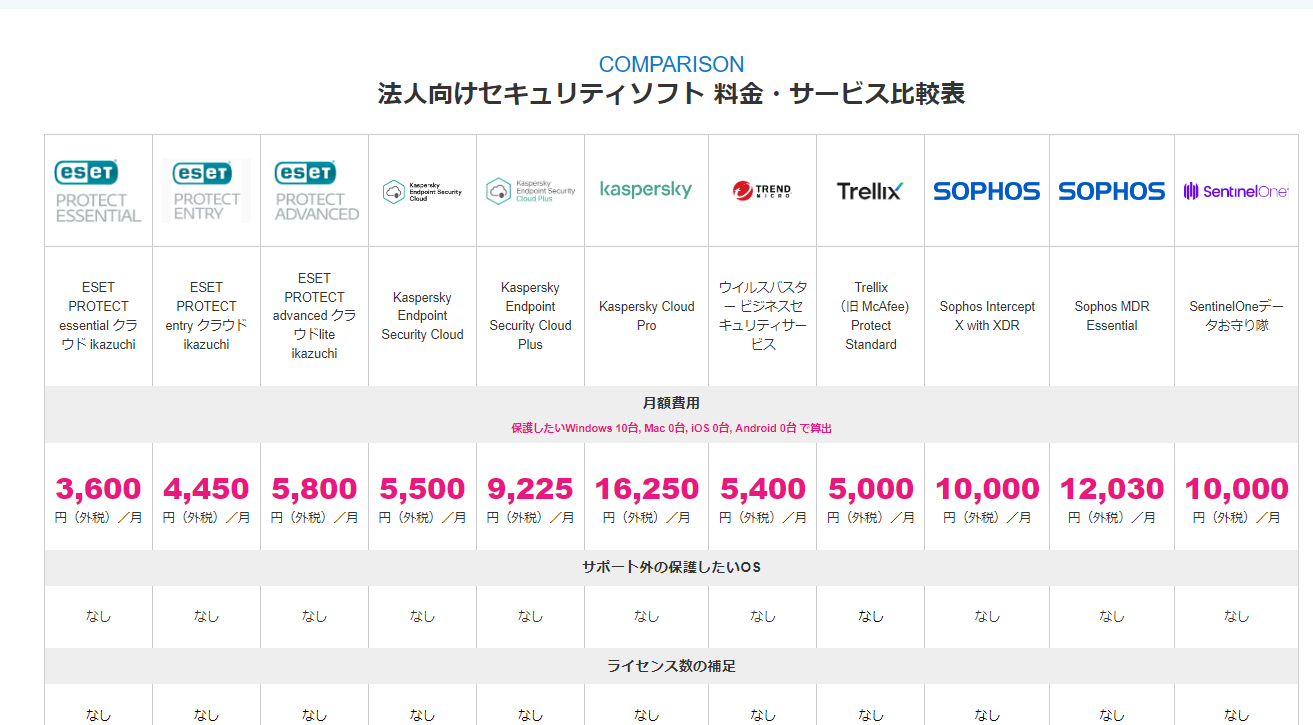Click the ESET PROTECT ADVANCED logo
The width and height of the screenshot is (1313, 725).
point(315,191)
